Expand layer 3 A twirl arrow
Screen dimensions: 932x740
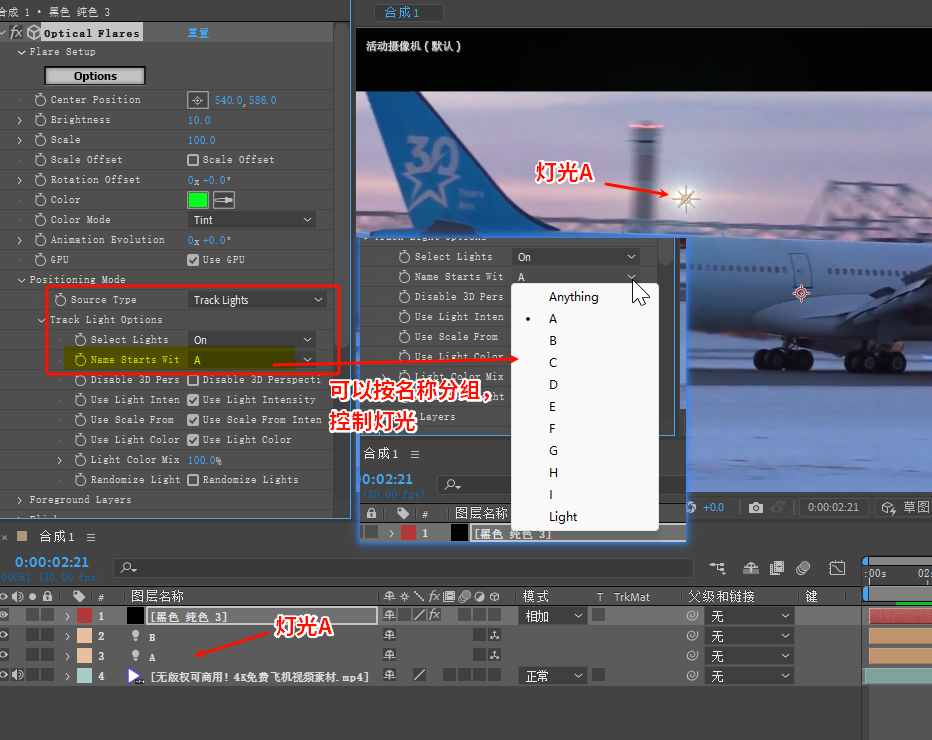68,656
